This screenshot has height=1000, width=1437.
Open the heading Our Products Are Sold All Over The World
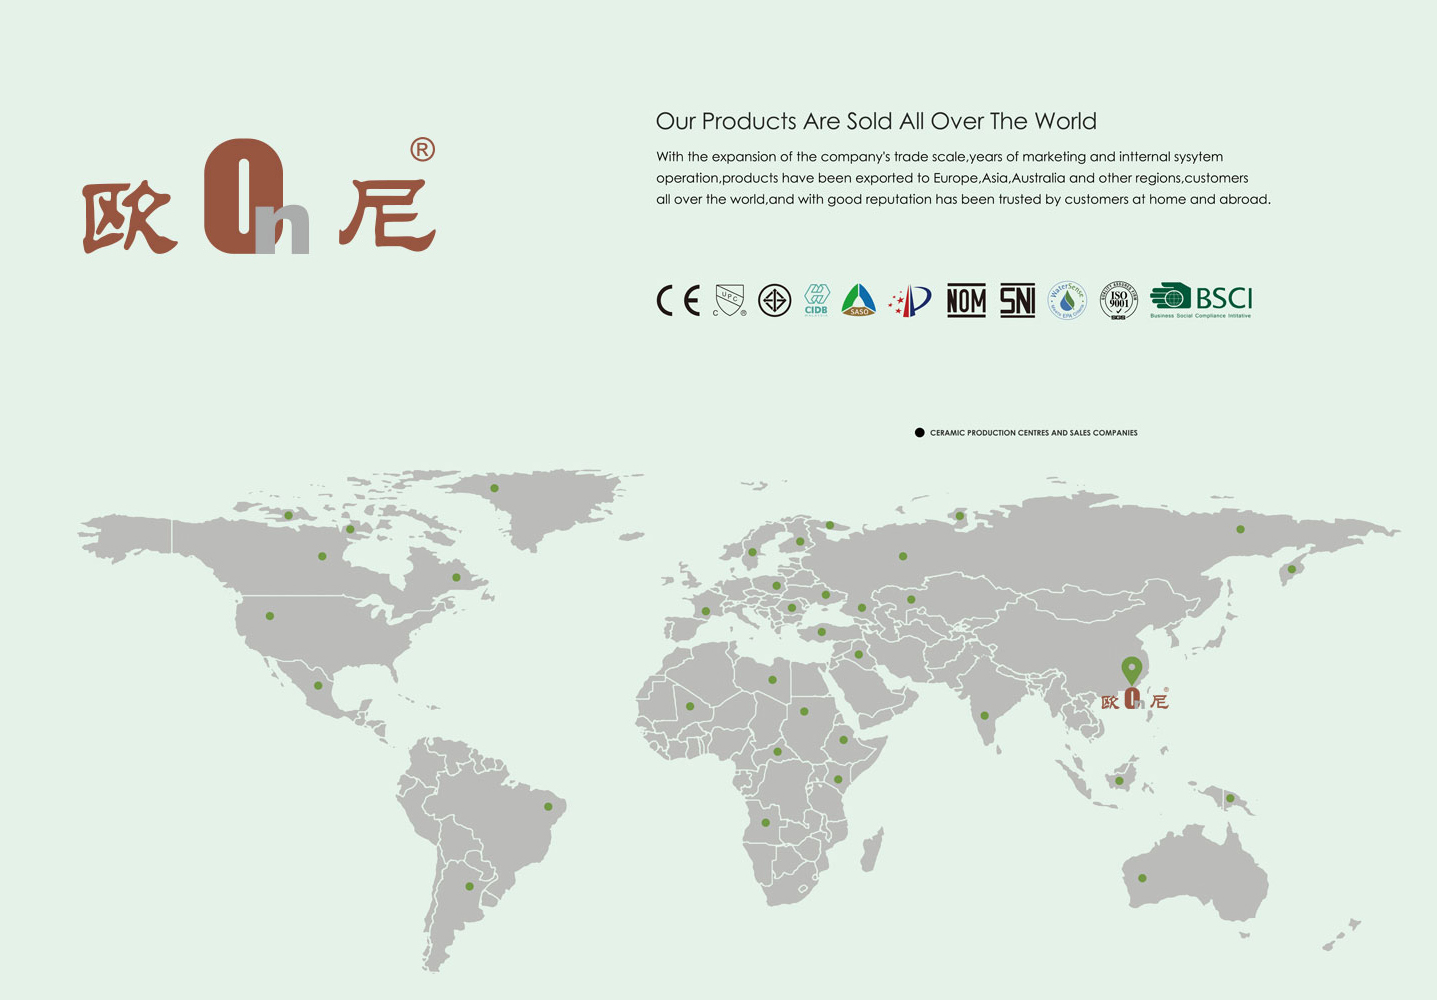[x=875, y=121]
